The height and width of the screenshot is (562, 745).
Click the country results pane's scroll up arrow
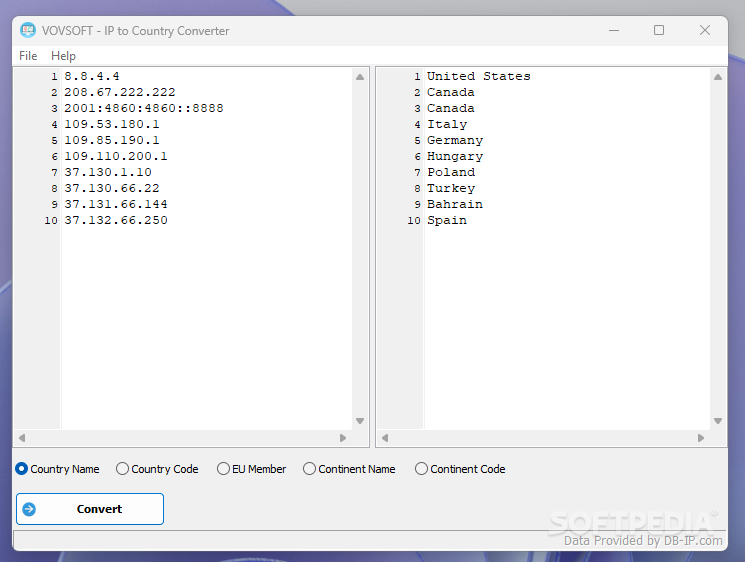click(x=718, y=77)
